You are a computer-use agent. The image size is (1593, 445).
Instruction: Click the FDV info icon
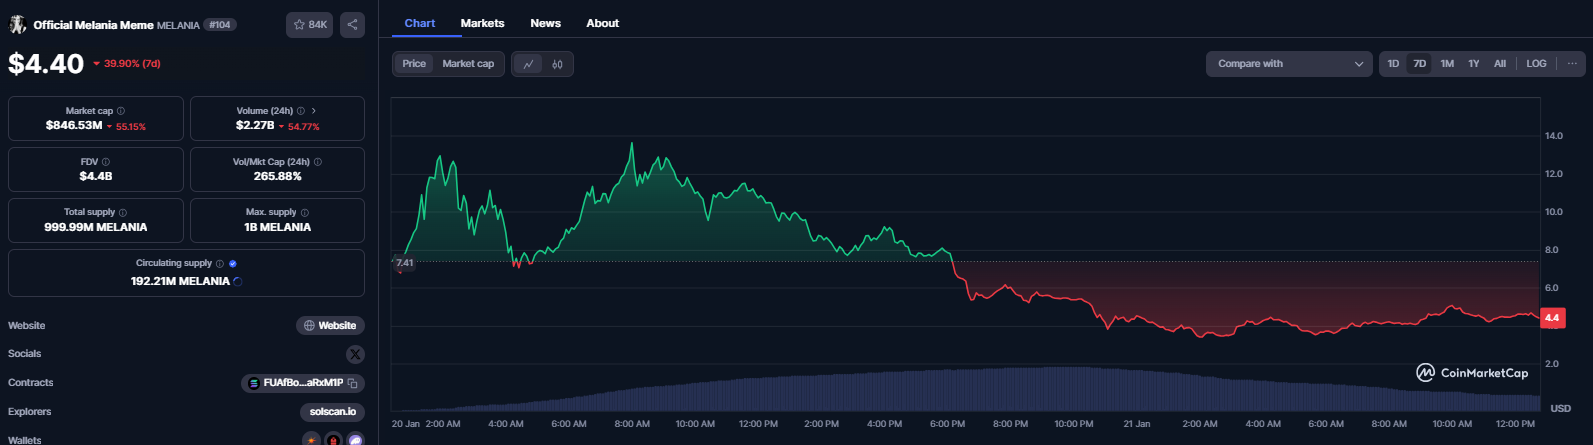pyautogui.click(x=106, y=162)
